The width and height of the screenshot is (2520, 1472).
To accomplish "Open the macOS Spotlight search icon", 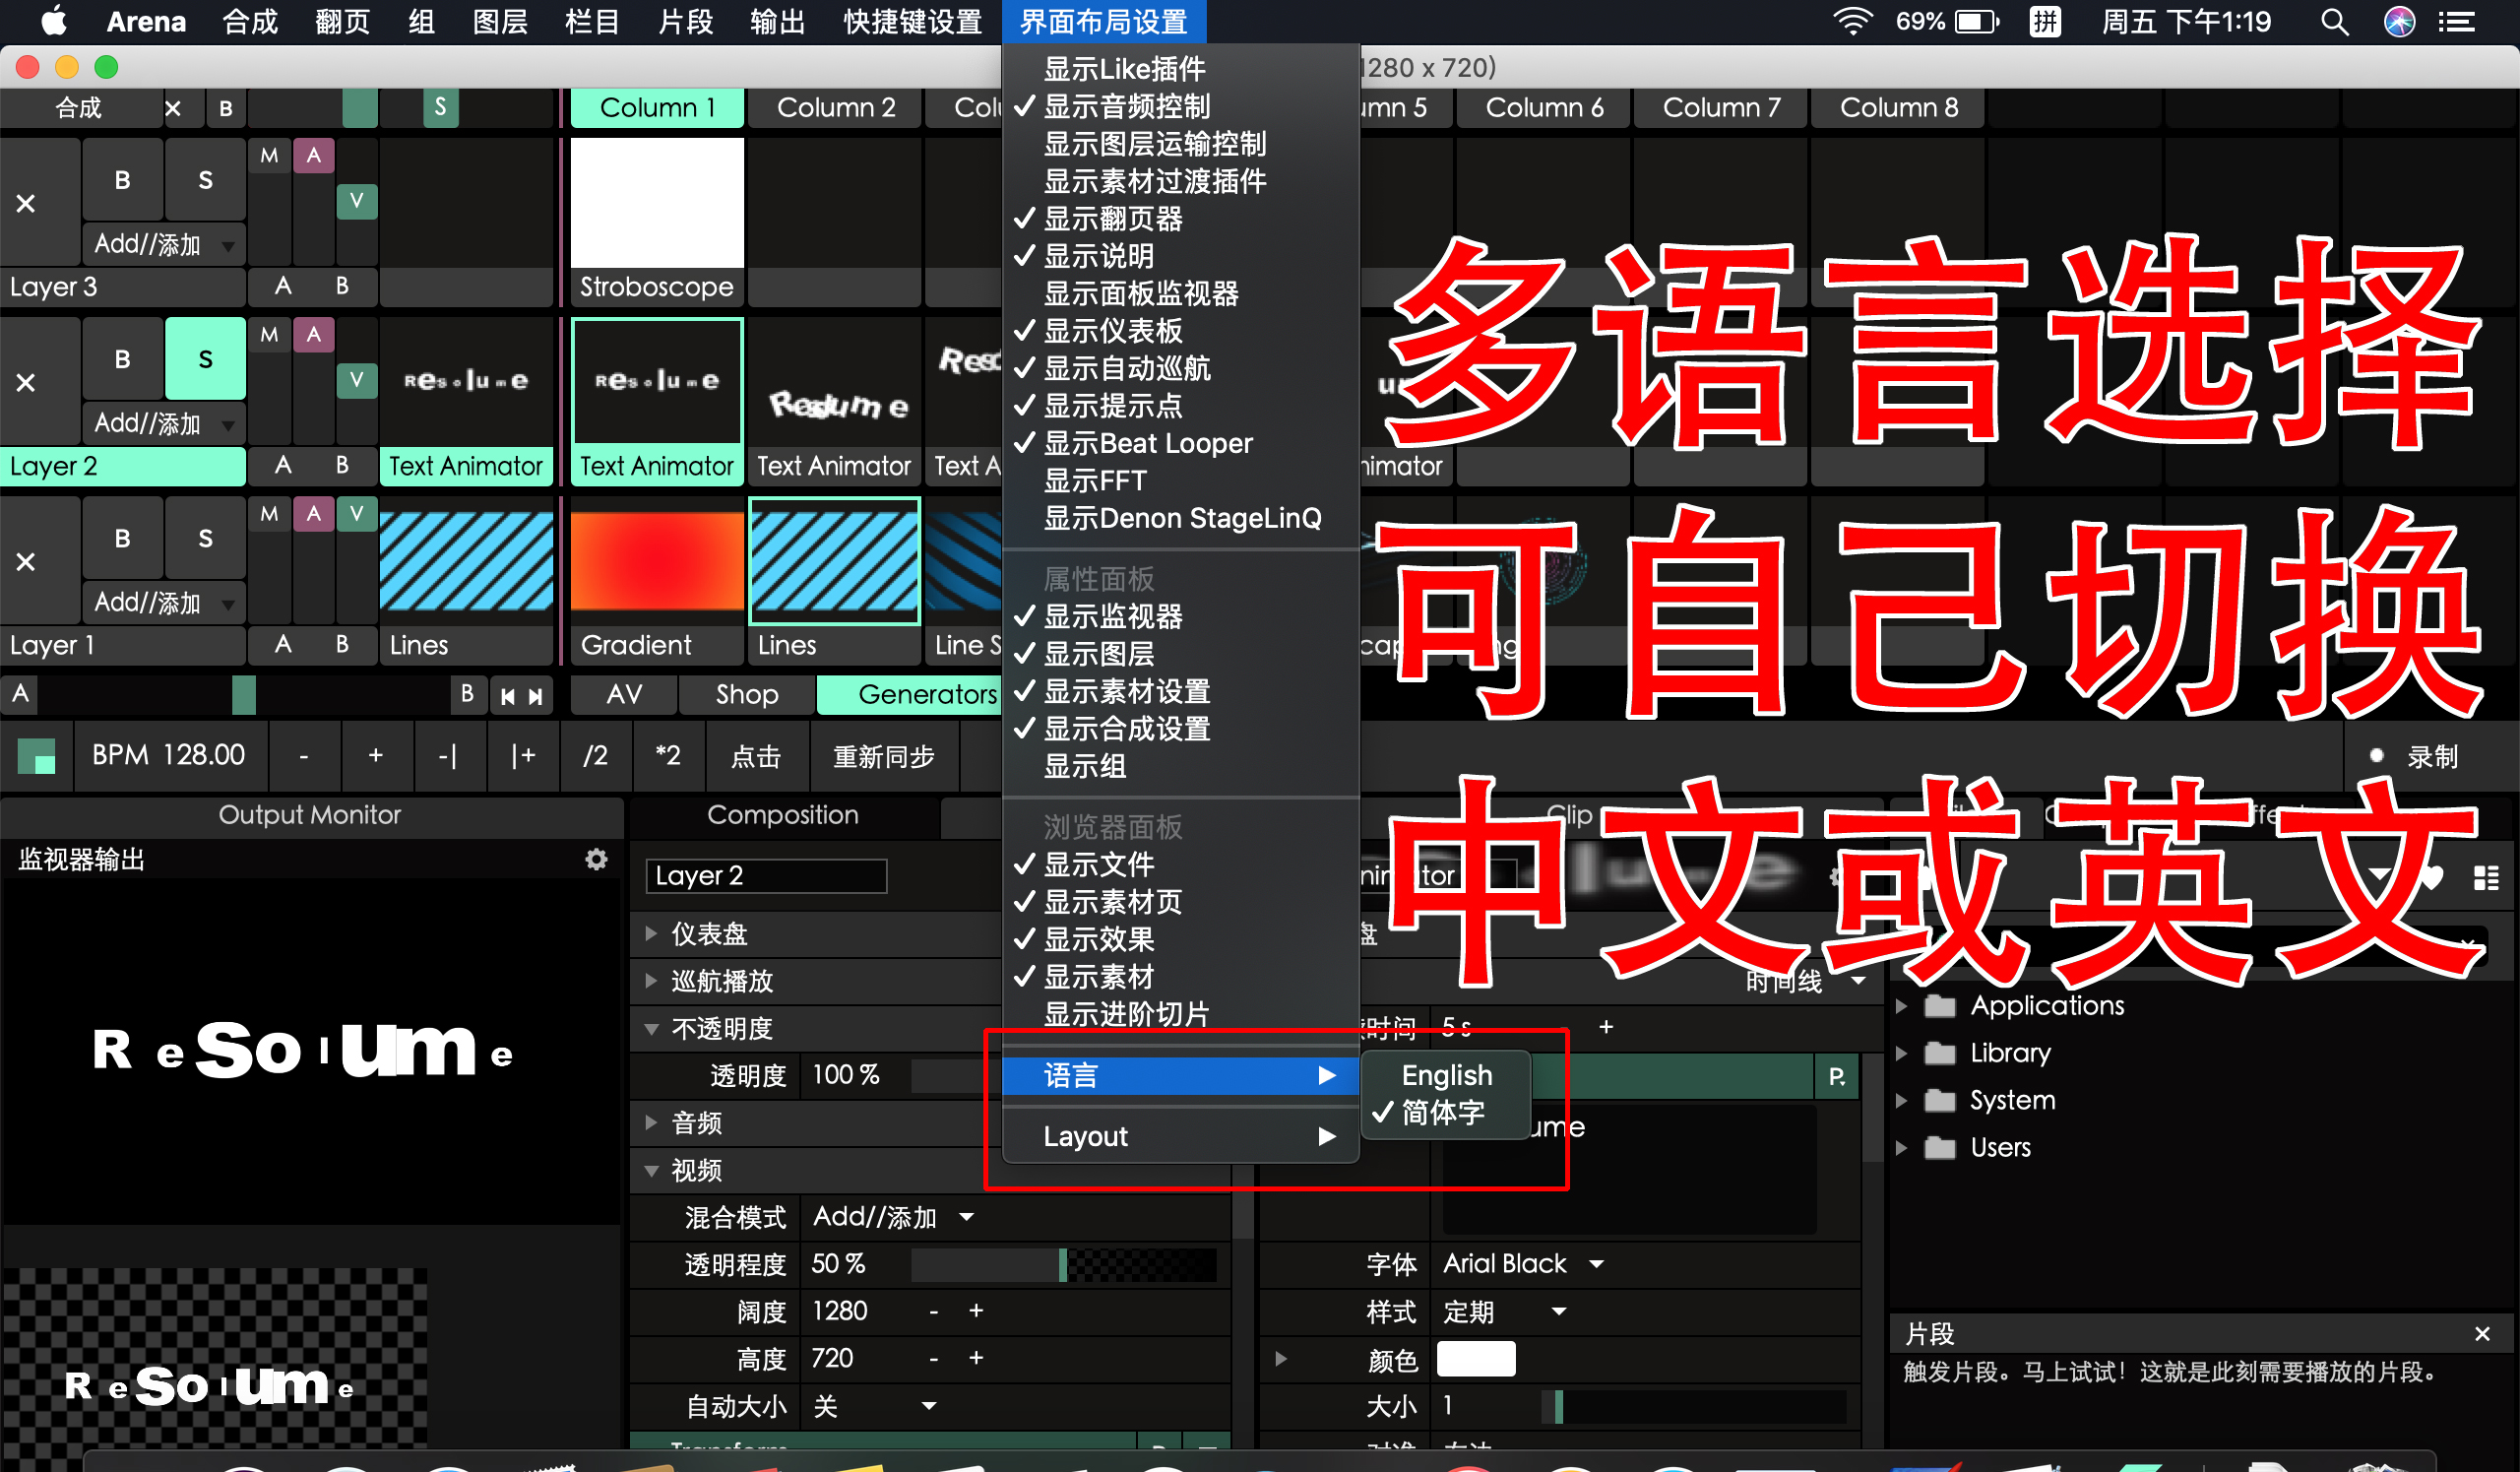I will click(x=2334, y=22).
